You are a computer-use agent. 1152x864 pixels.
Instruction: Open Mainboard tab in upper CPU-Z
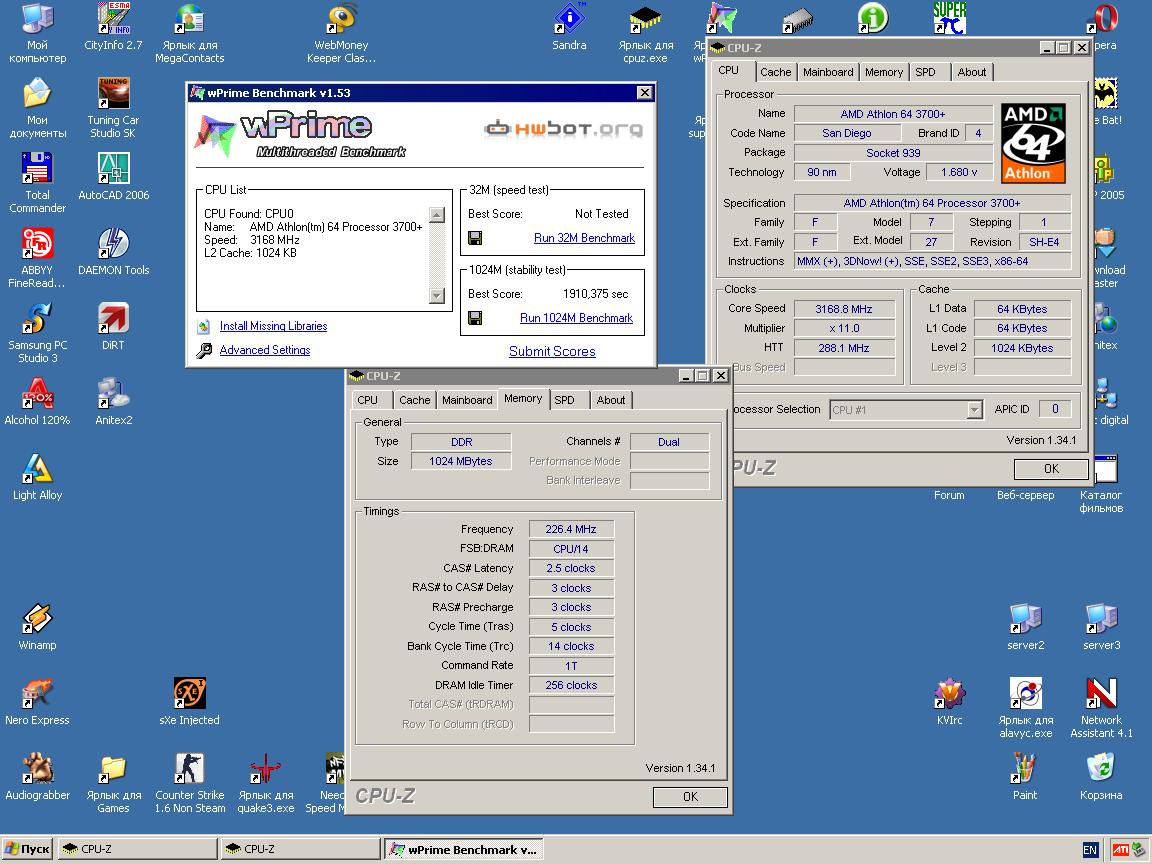(x=828, y=72)
